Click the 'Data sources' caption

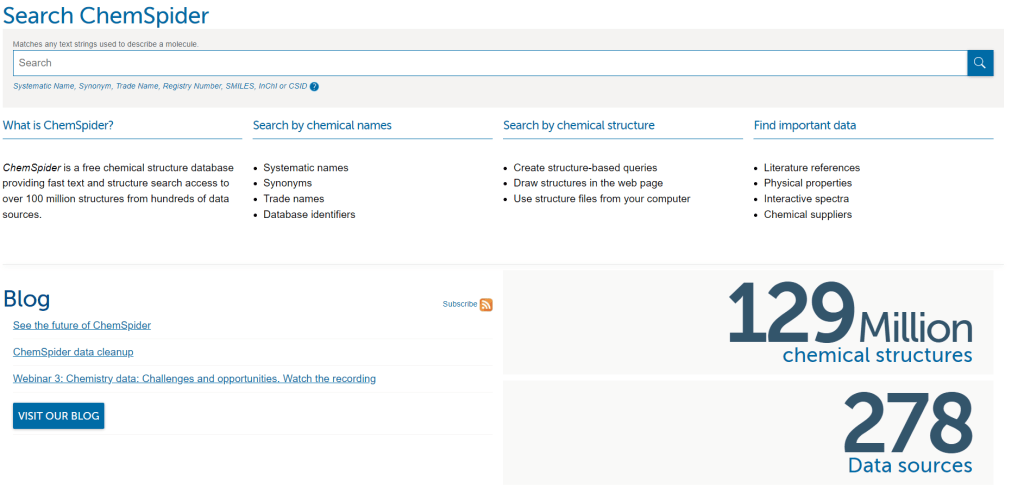[x=910, y=465]
